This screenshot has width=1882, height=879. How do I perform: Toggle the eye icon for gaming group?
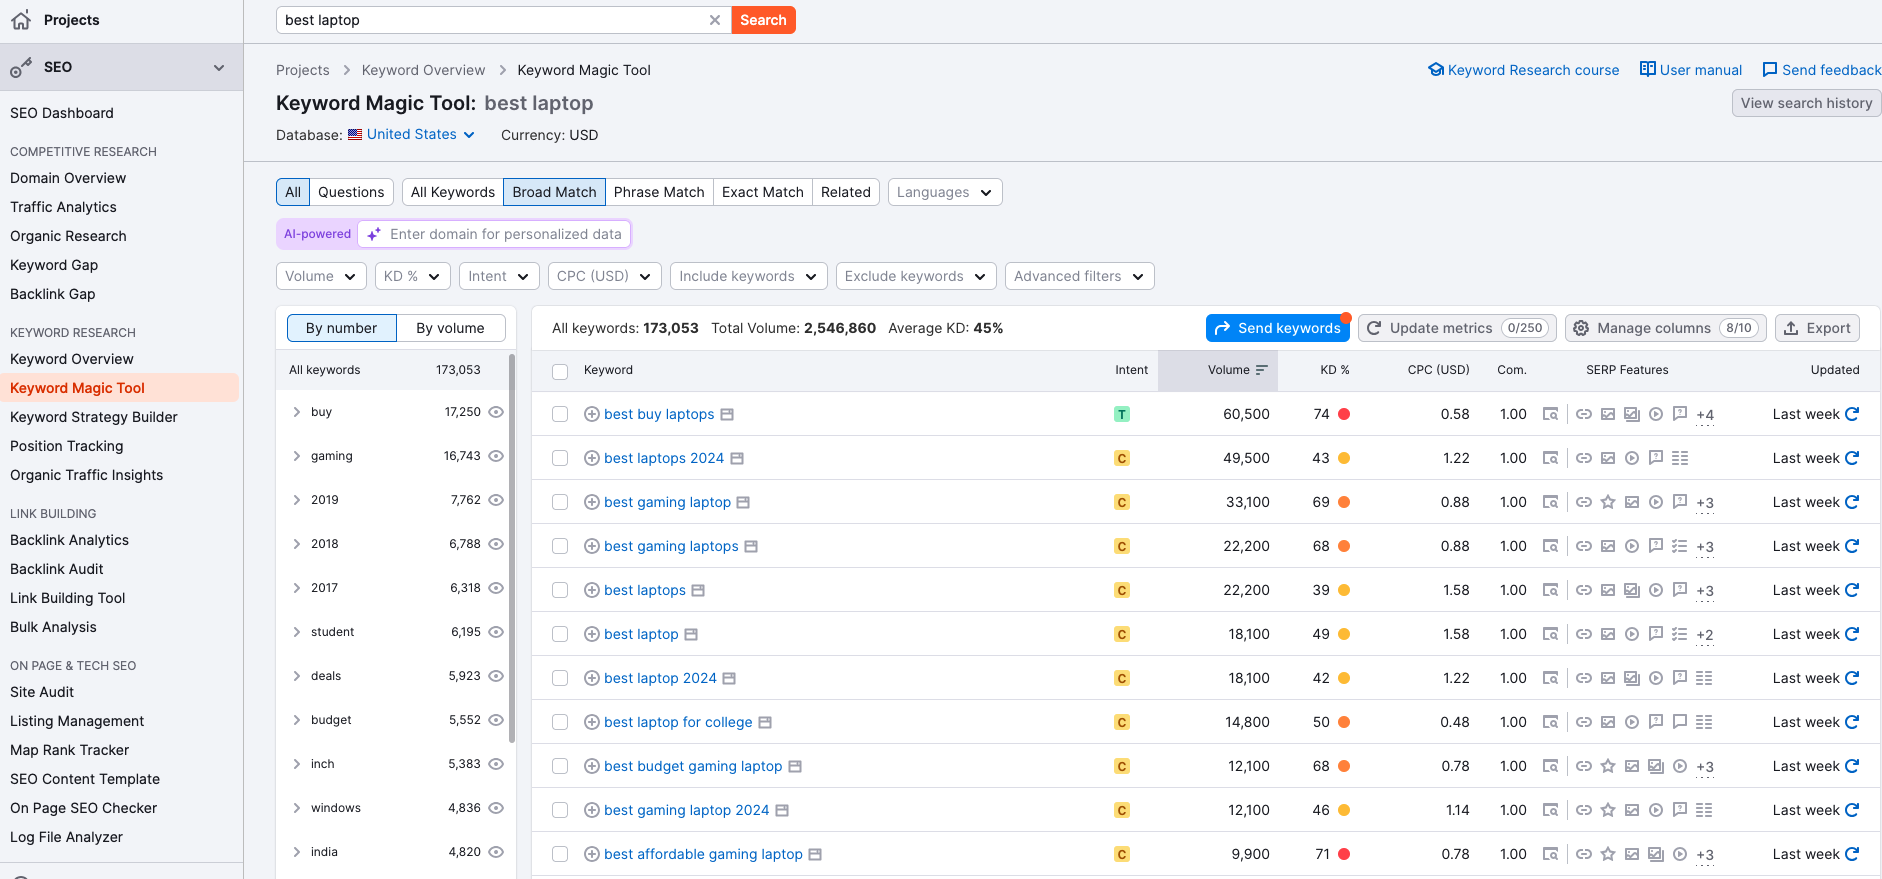[496, 456]
